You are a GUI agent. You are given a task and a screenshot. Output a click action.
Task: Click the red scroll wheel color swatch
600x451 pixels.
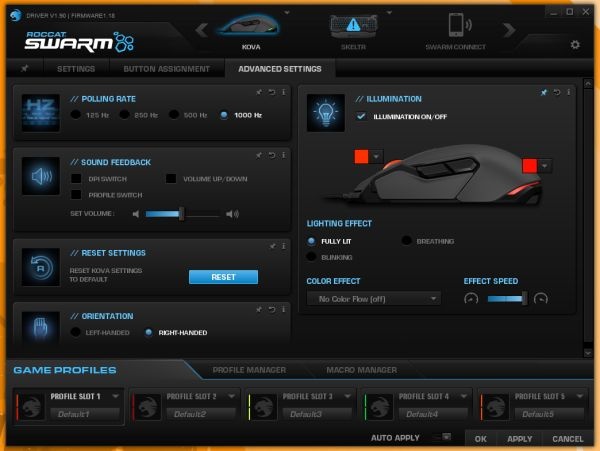pyautogui.click(x=362, y=156)
